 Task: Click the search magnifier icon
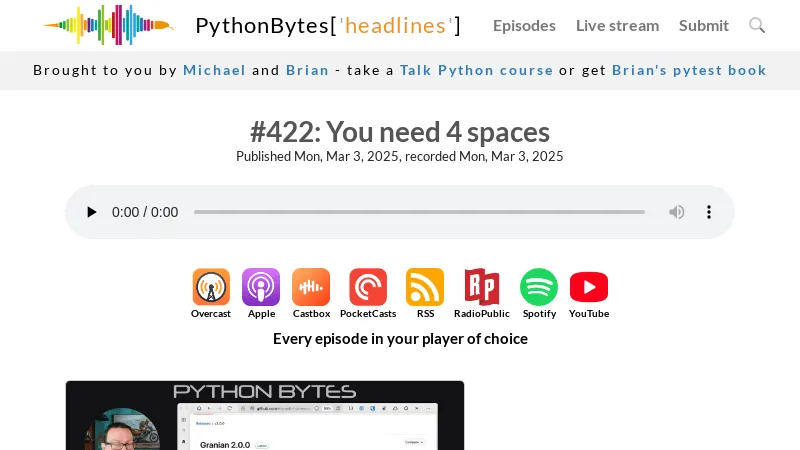[x=757, y=25]
